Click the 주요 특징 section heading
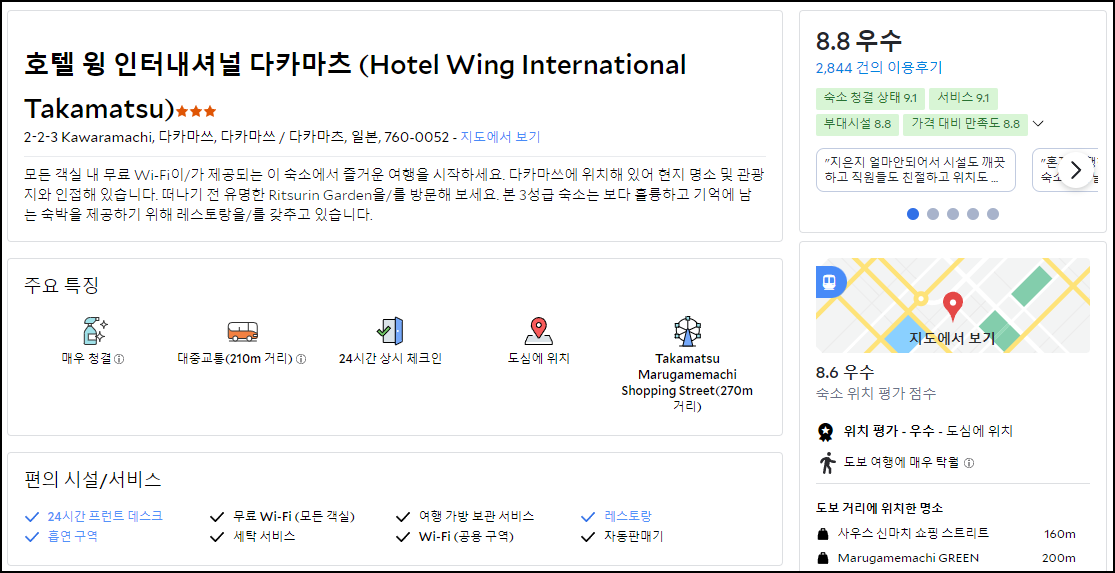This screenshot has width=1115, height=573. point(61,285)
